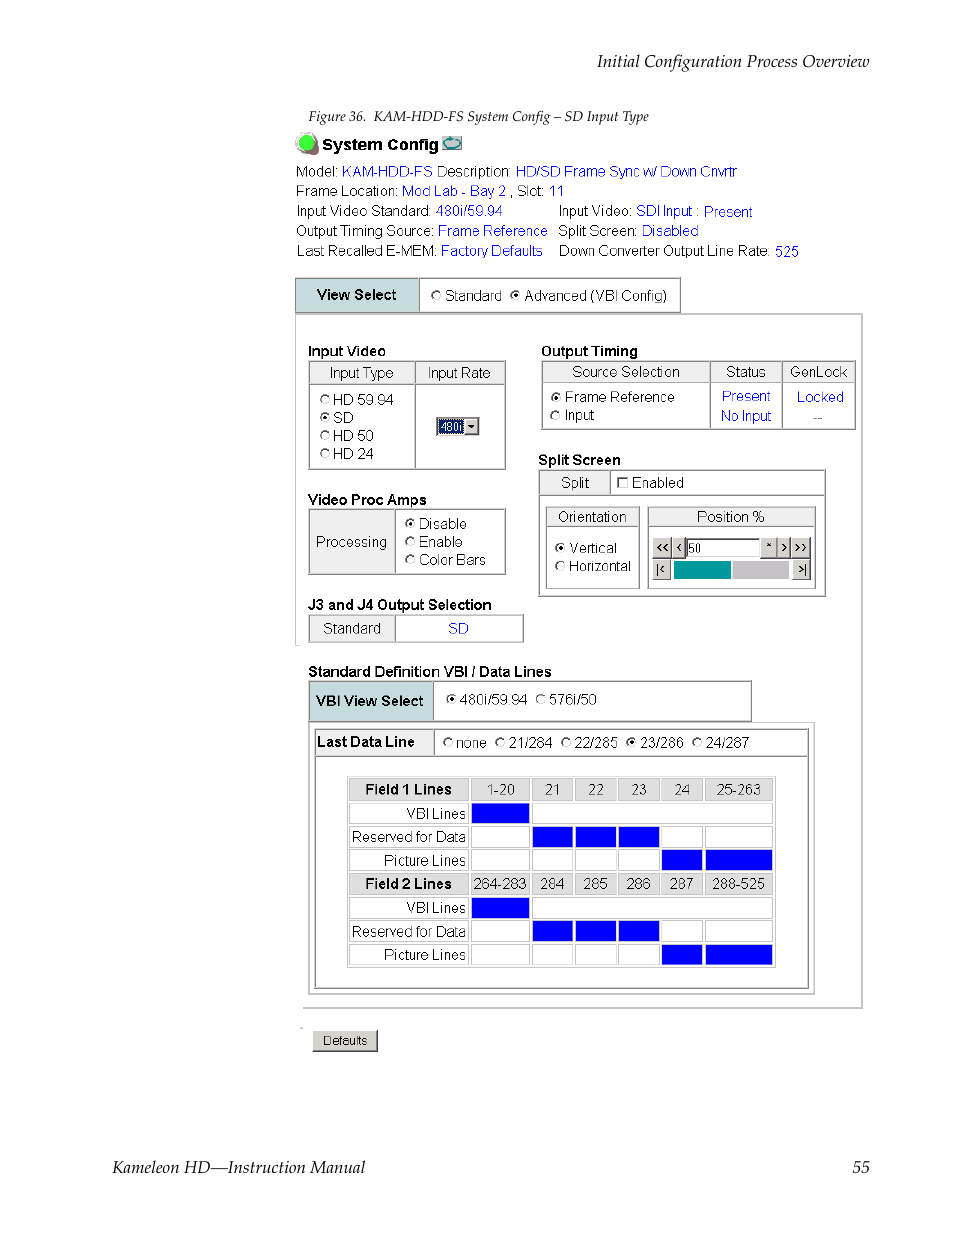Select 576i/50 VBI view
Screen dimensions: 954x1235
(x=541, y=699)
